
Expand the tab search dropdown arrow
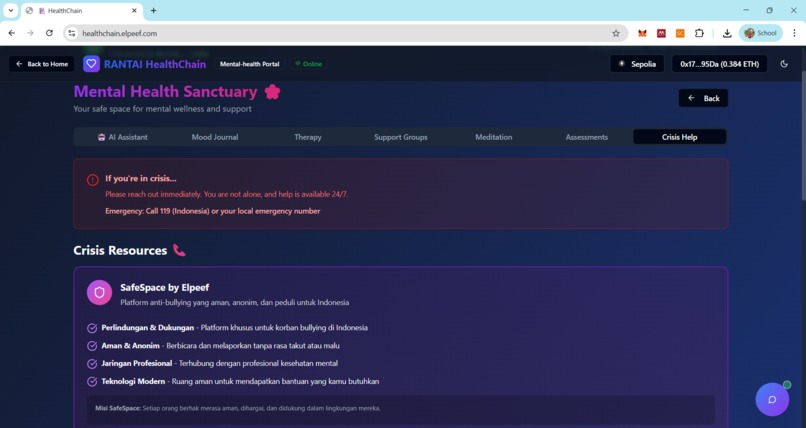(x=10, y=10)
